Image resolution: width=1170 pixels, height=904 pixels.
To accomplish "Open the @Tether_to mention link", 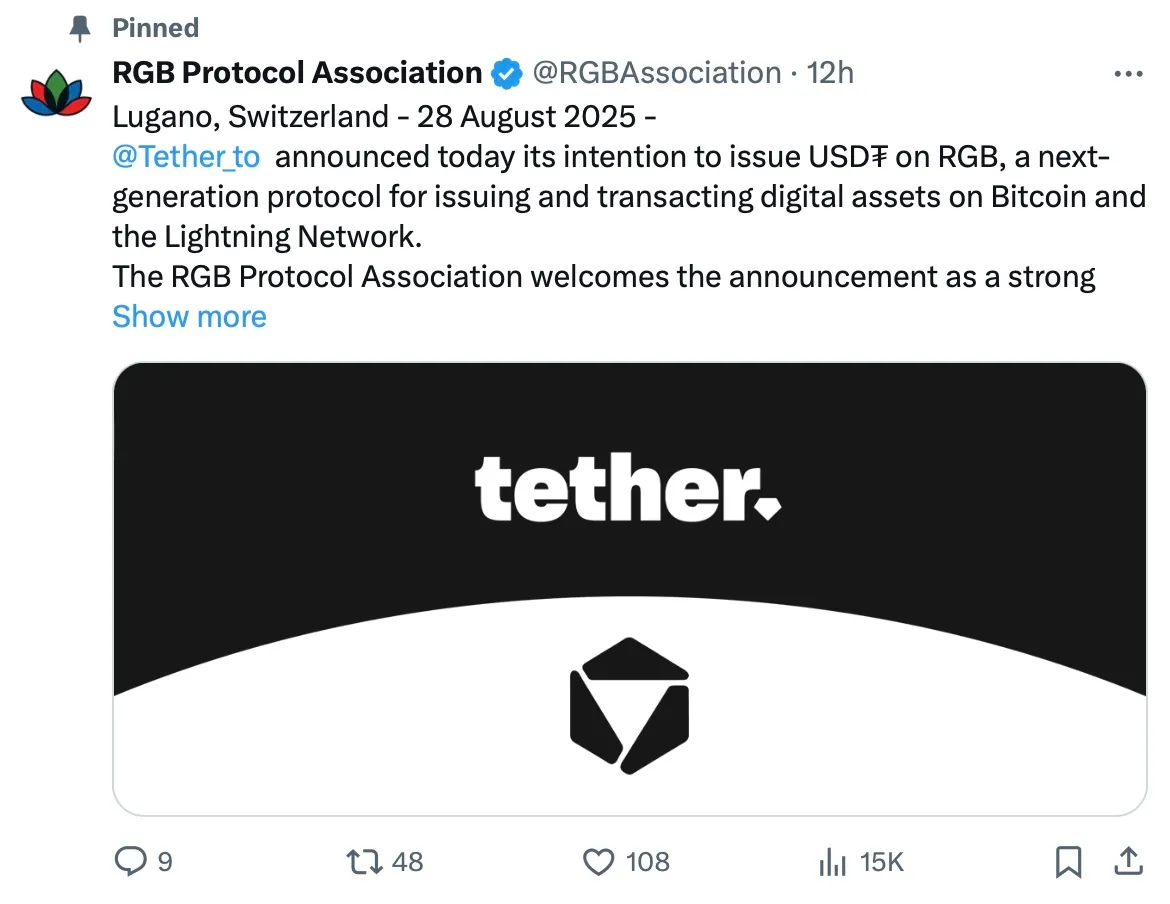I will (x=184, y=156).
